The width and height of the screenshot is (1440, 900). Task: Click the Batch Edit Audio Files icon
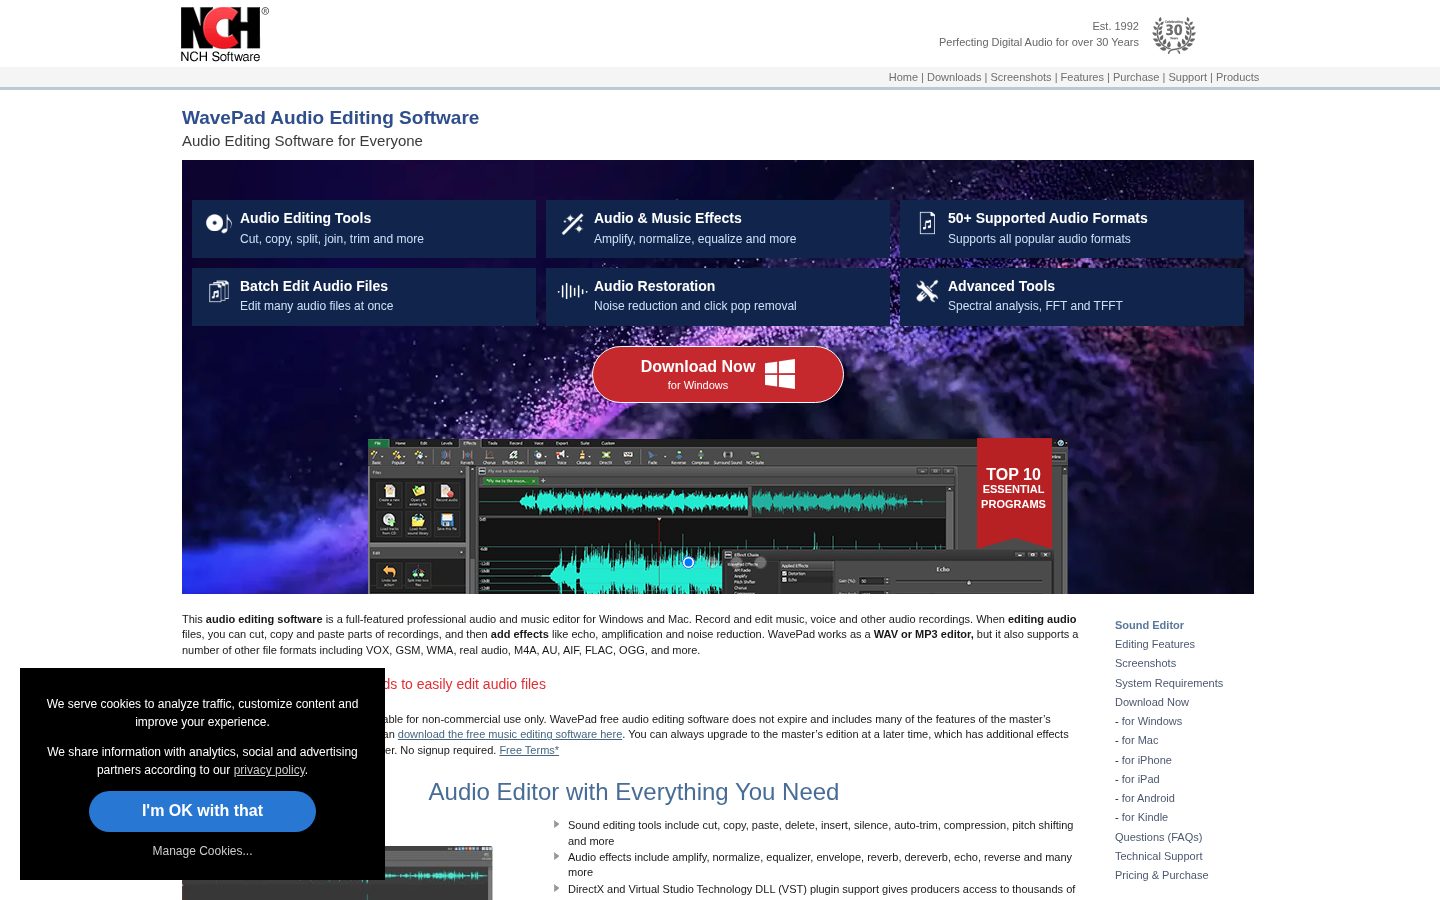click(x=218, y=291)
